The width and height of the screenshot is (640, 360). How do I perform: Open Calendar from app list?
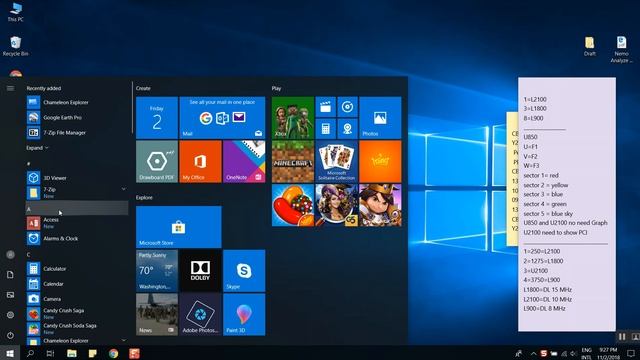tap(77, 284)
